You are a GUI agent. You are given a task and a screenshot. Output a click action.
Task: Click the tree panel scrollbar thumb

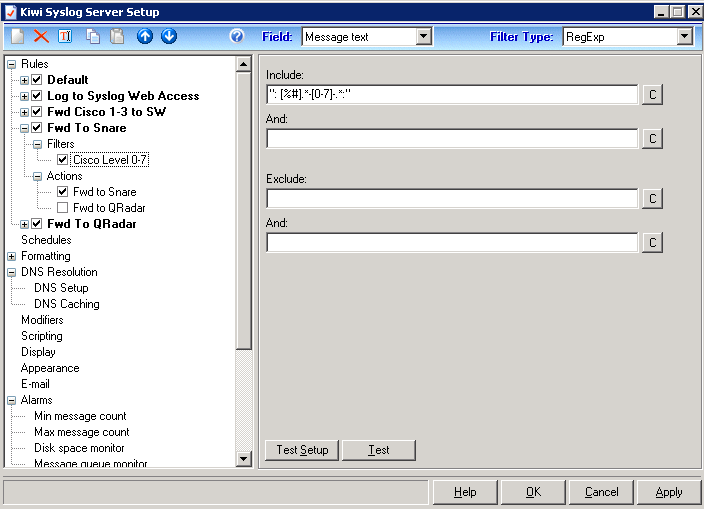coord(243,211)
